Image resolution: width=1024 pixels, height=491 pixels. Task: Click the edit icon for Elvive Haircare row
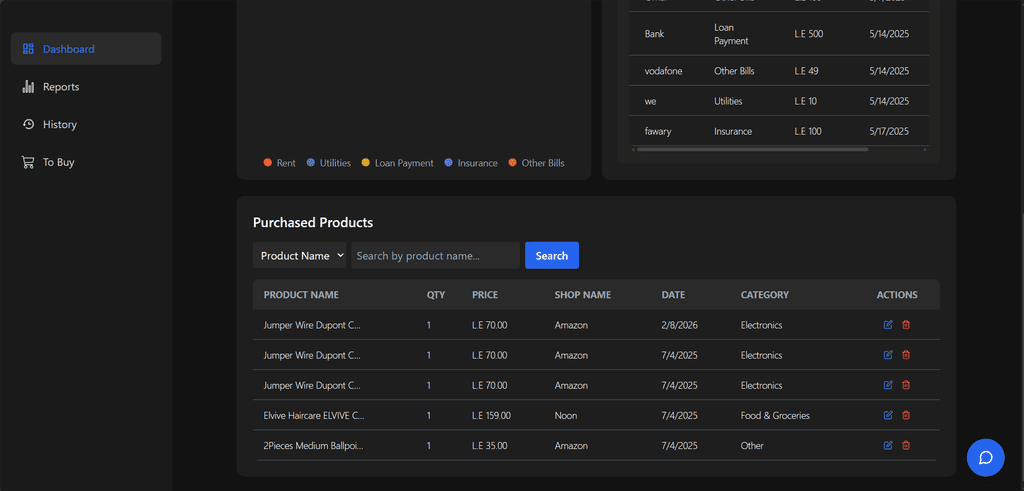[x=888, y=415]
